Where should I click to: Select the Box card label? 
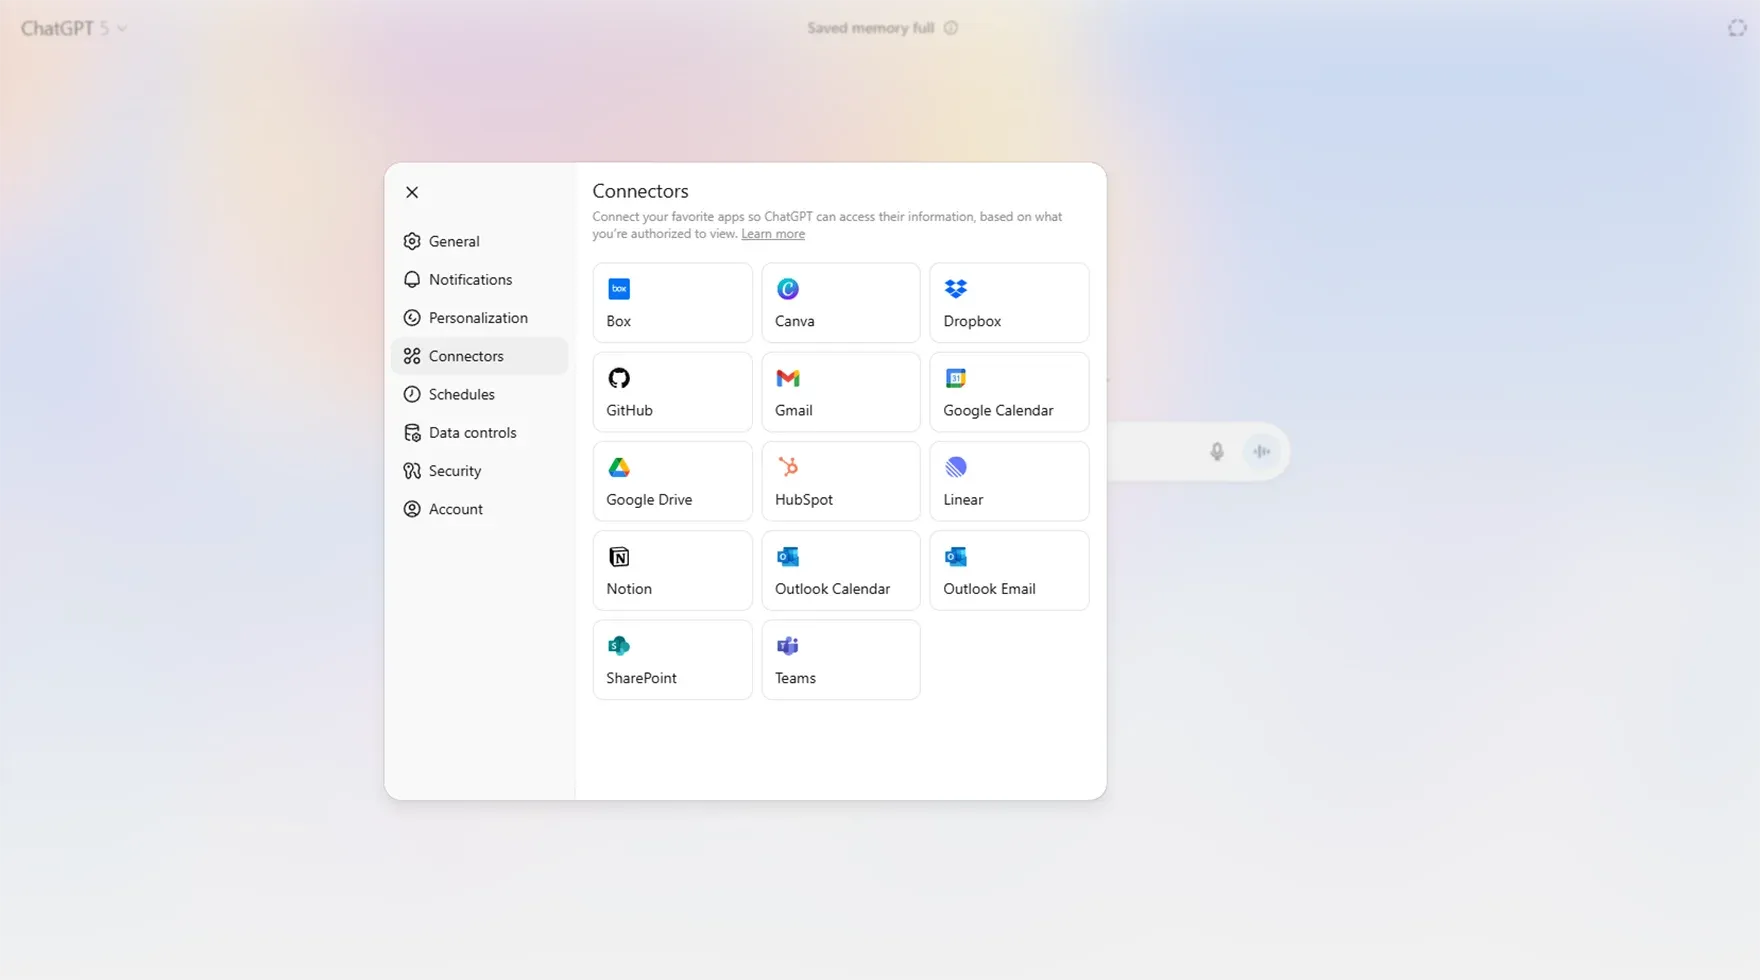click(618, 321)
